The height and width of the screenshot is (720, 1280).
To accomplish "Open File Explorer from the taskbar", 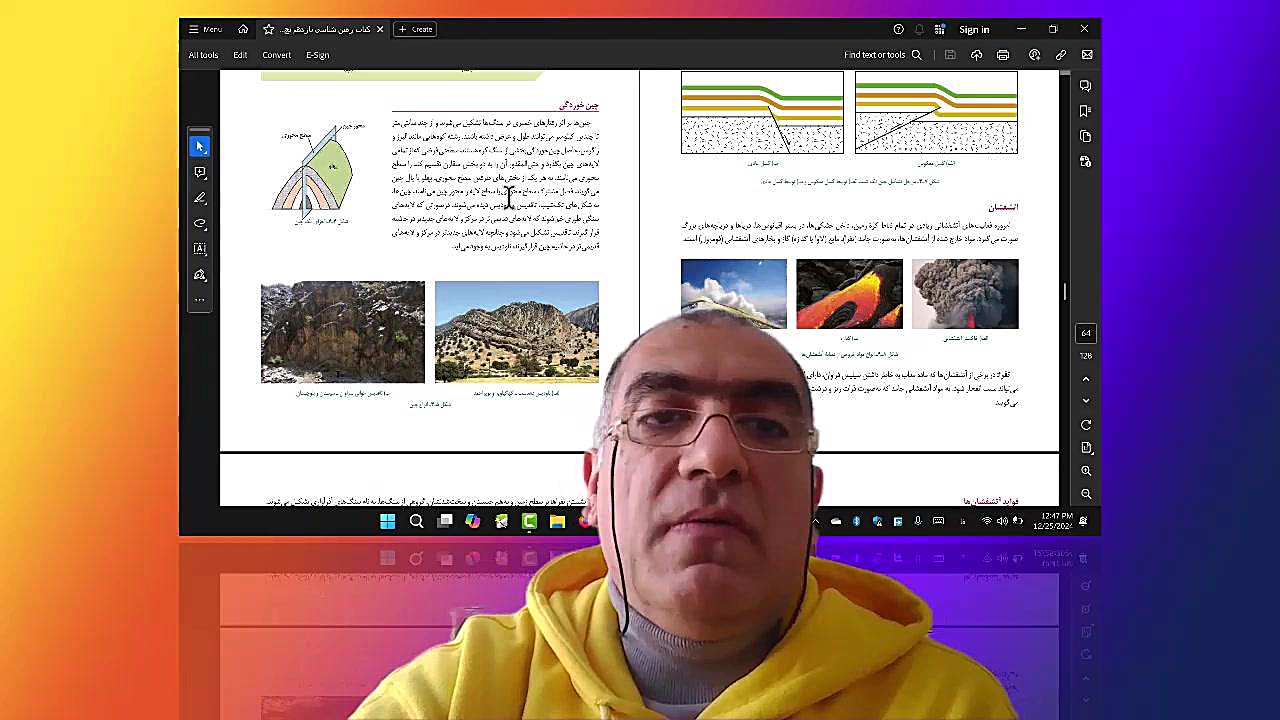I will 557,521.
